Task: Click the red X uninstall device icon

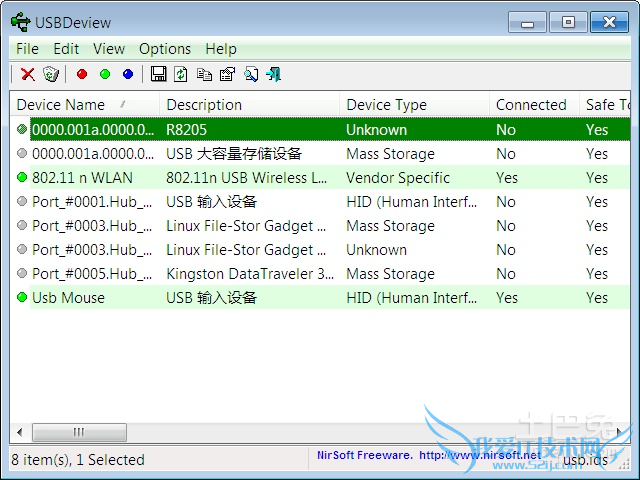Action: 28,74
